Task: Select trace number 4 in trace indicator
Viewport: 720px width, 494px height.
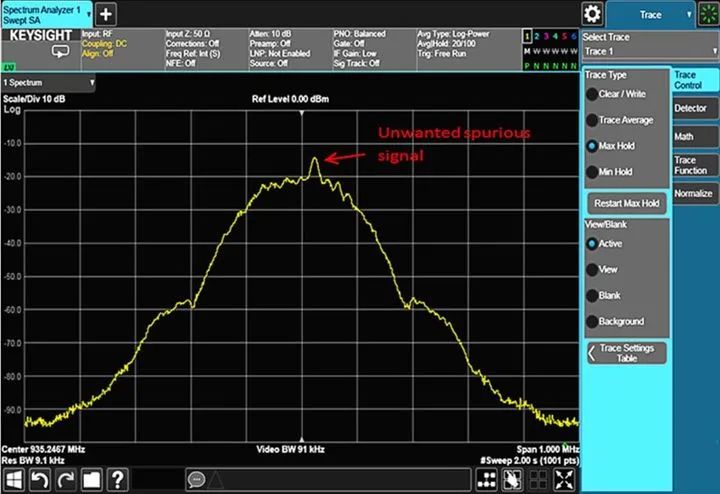Action: pyautogui.click(x=555, y=36)
